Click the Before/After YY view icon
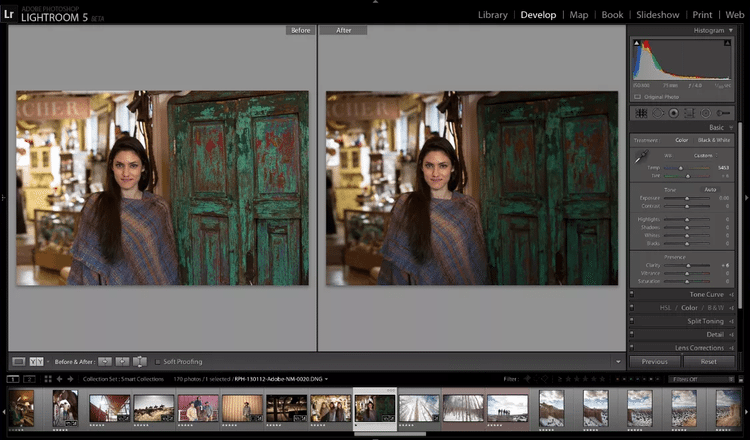The width and height of the screenshot is (750, 440). click(x=36, y=362)
